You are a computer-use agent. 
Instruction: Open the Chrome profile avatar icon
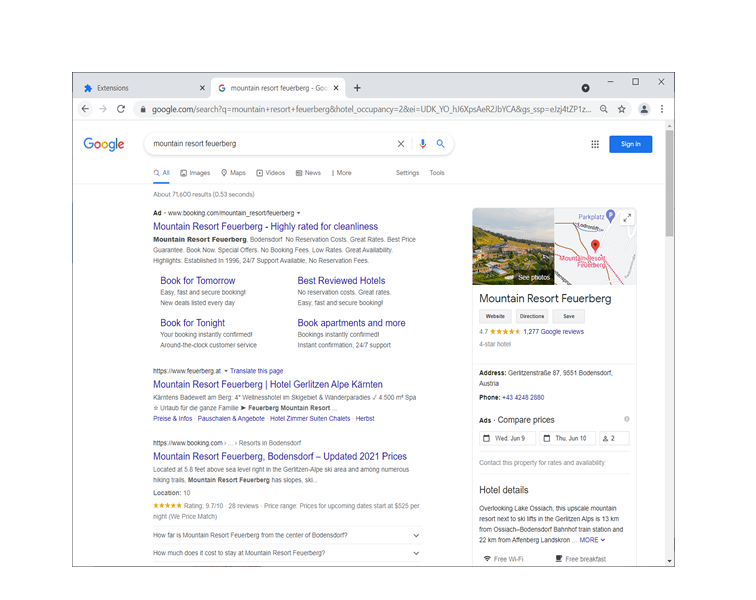point(644,109)
